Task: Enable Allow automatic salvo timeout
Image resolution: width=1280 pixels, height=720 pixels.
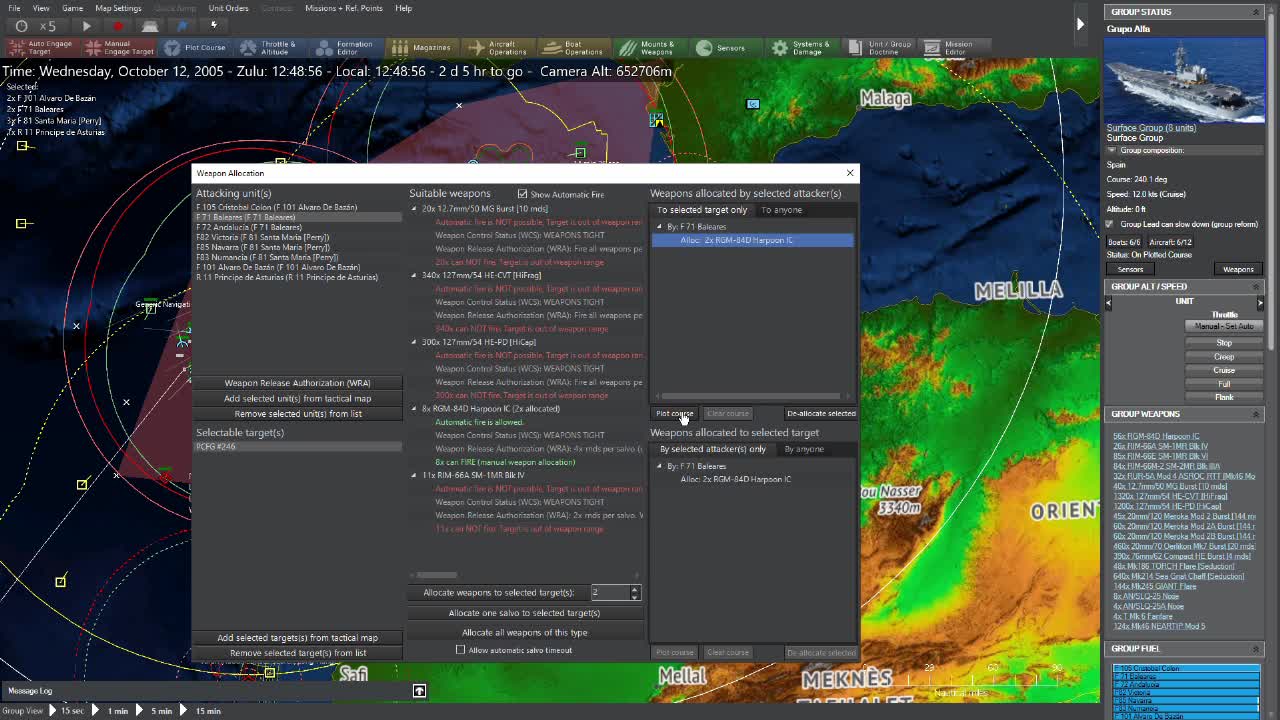Action: pyautogui.click(x=460, y=650)
